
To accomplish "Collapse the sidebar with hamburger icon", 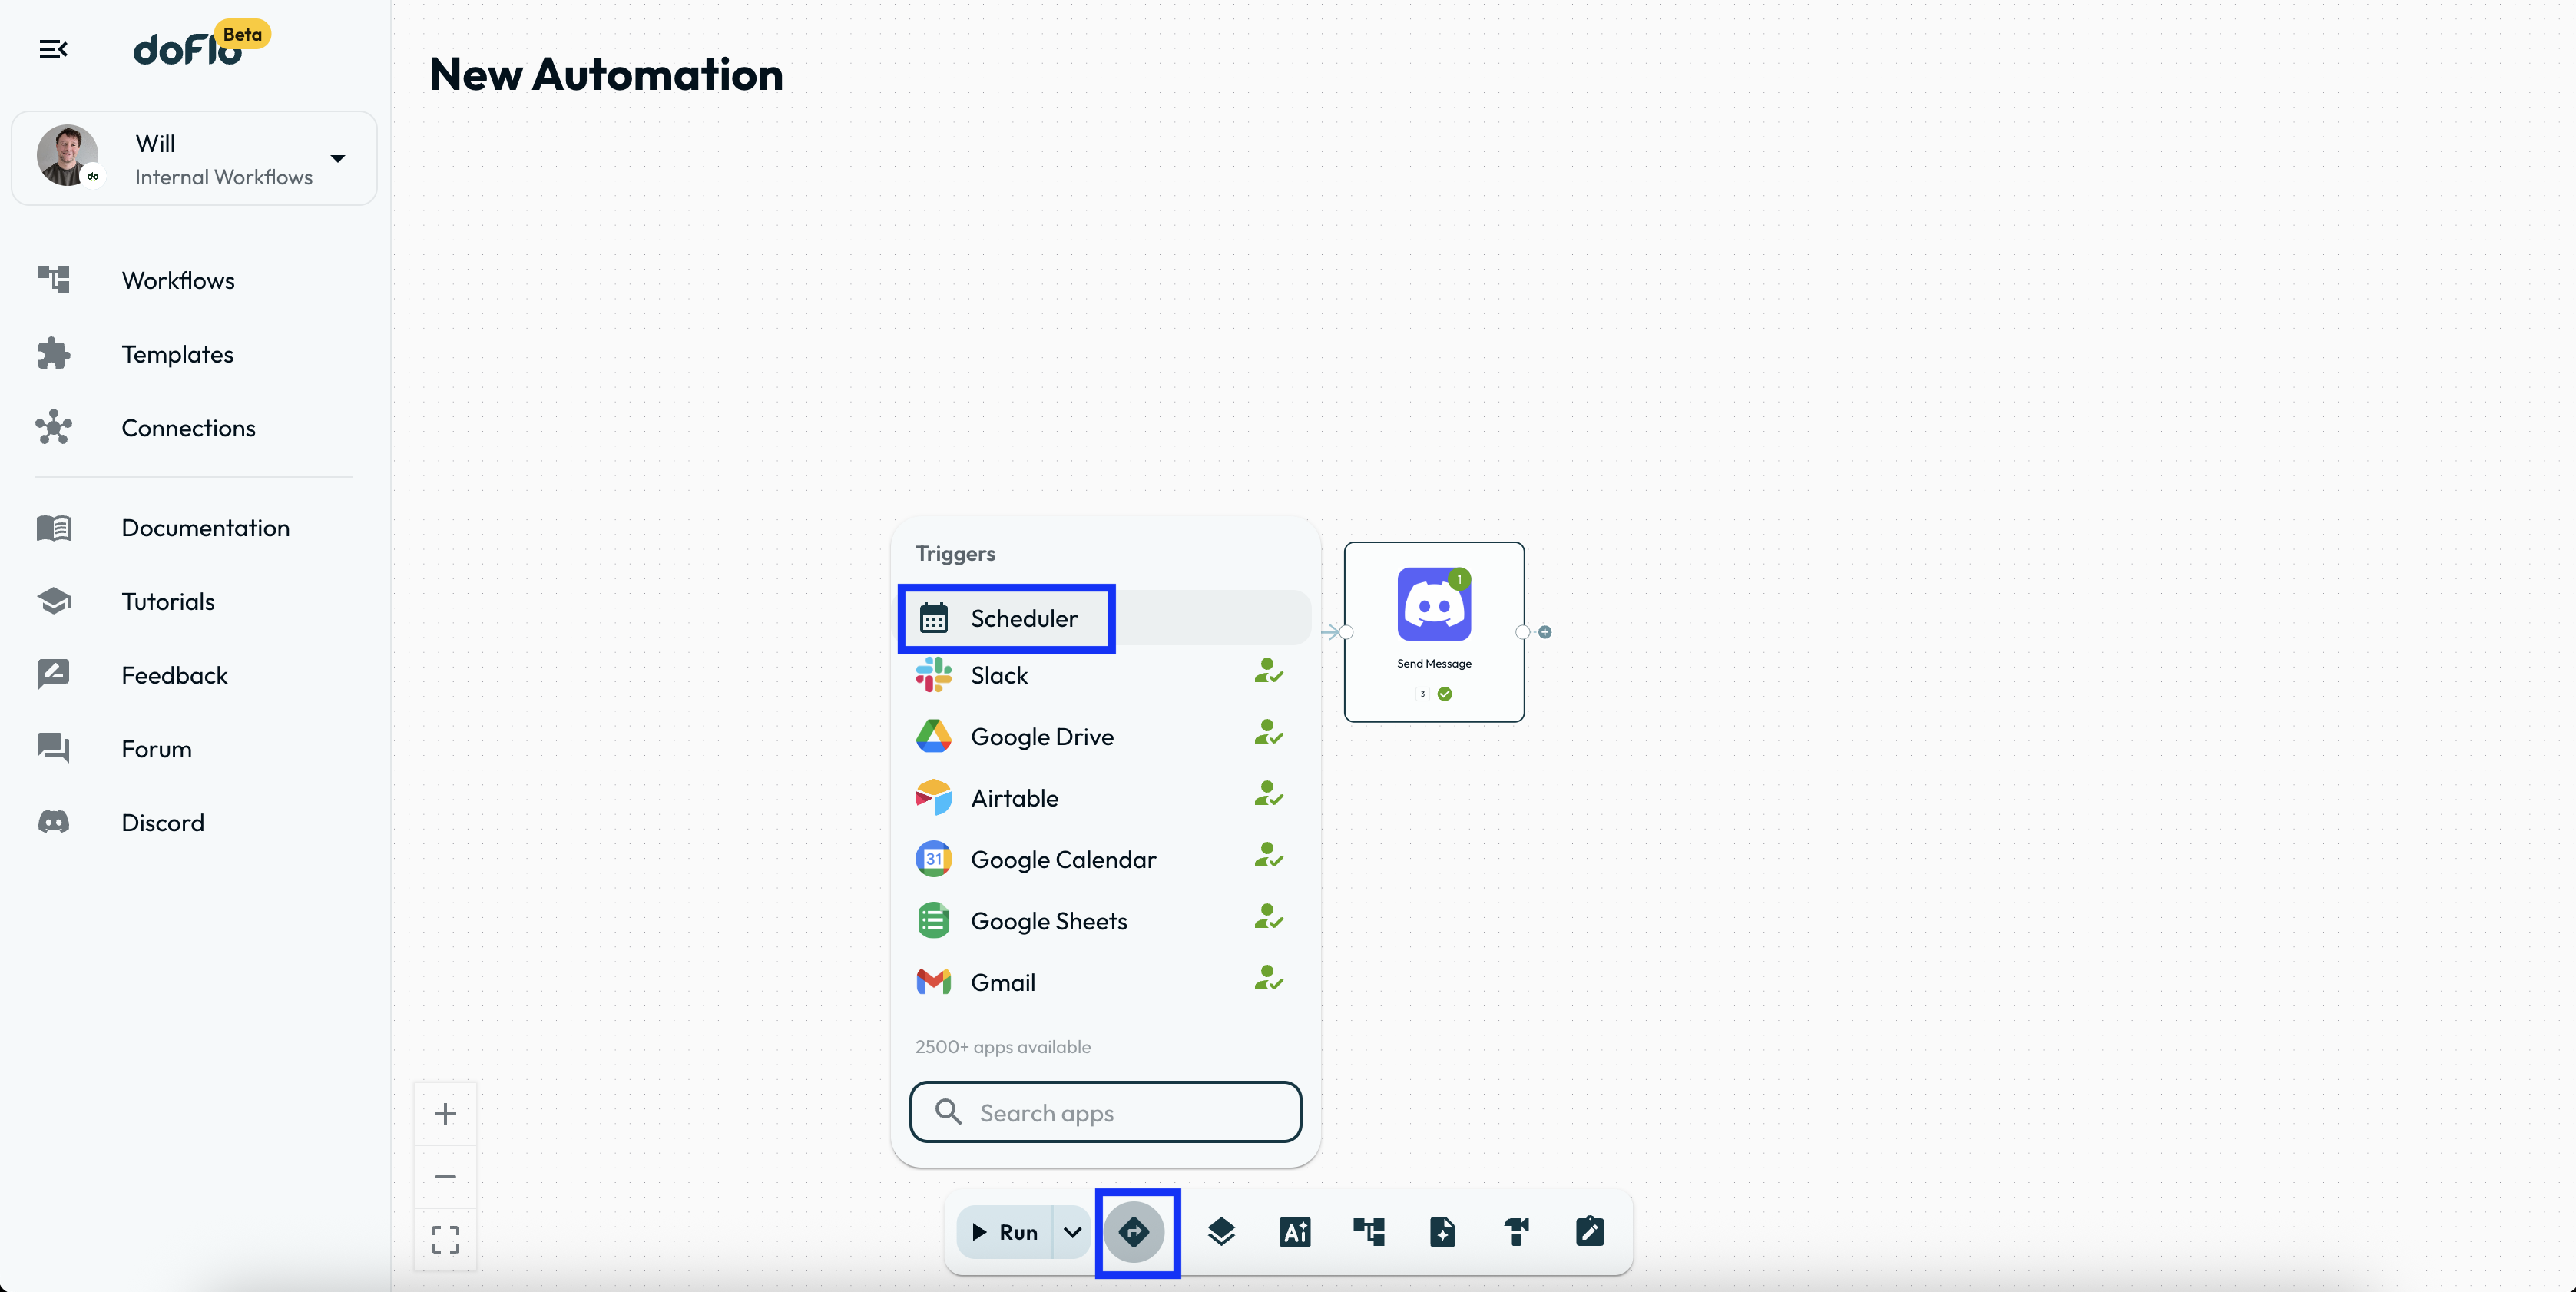I will point(53,49).
